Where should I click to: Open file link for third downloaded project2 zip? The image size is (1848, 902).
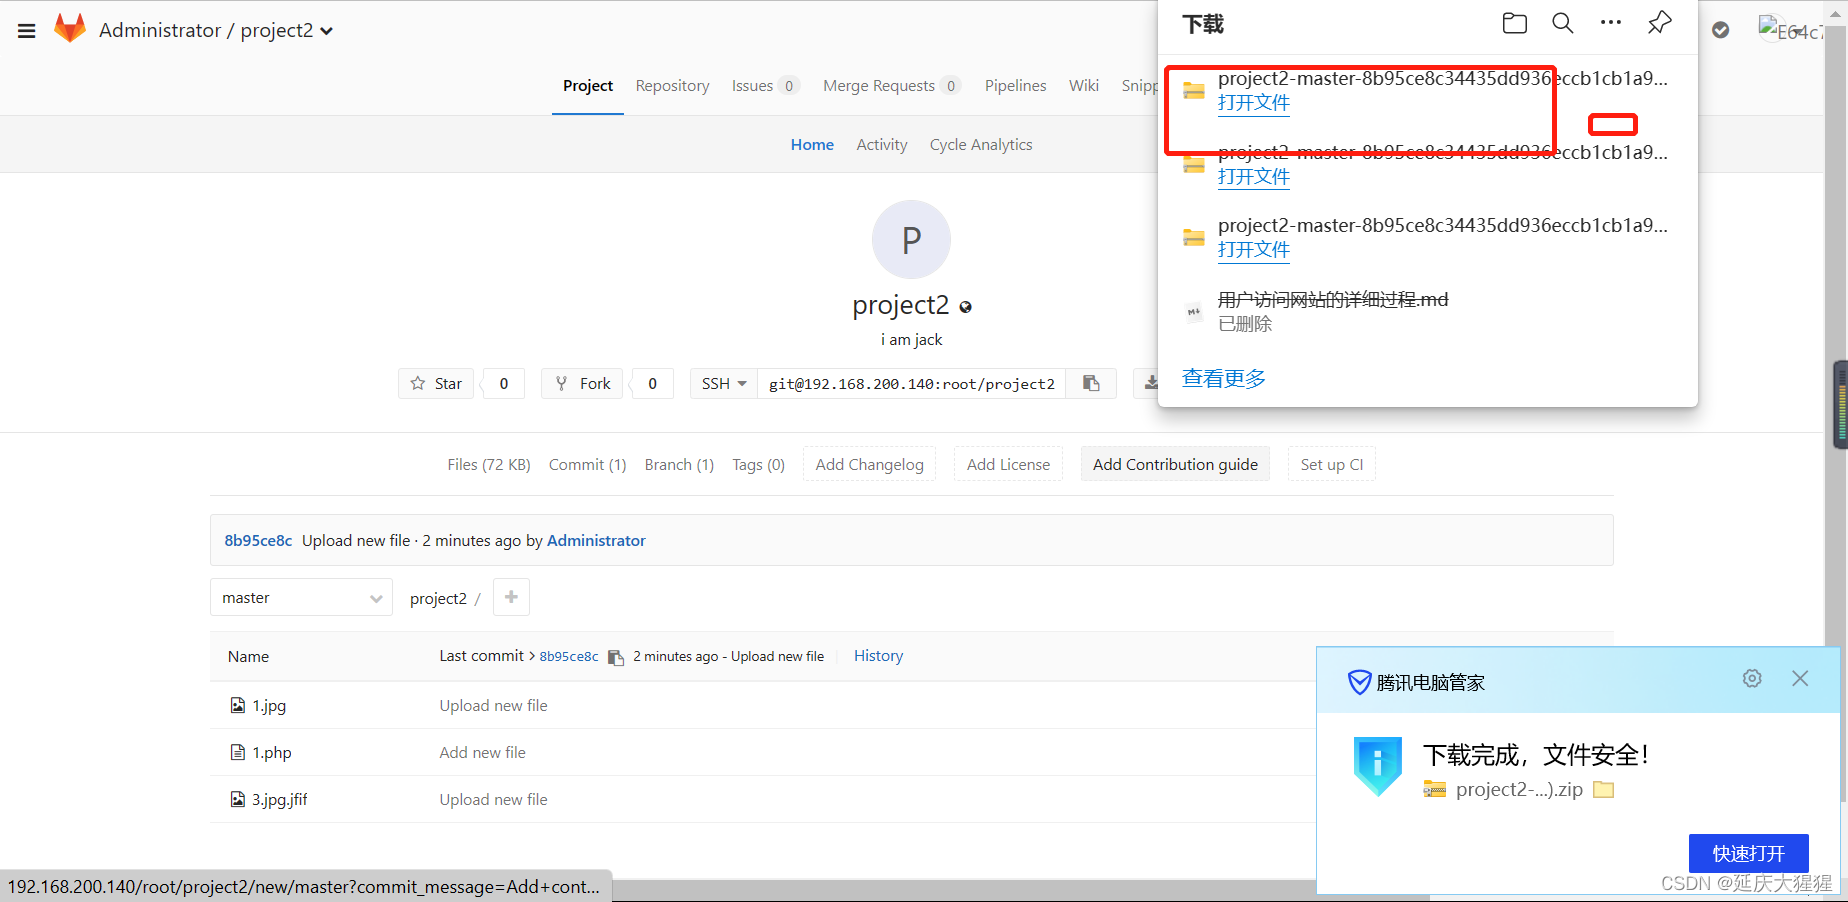pos(1254,250)
